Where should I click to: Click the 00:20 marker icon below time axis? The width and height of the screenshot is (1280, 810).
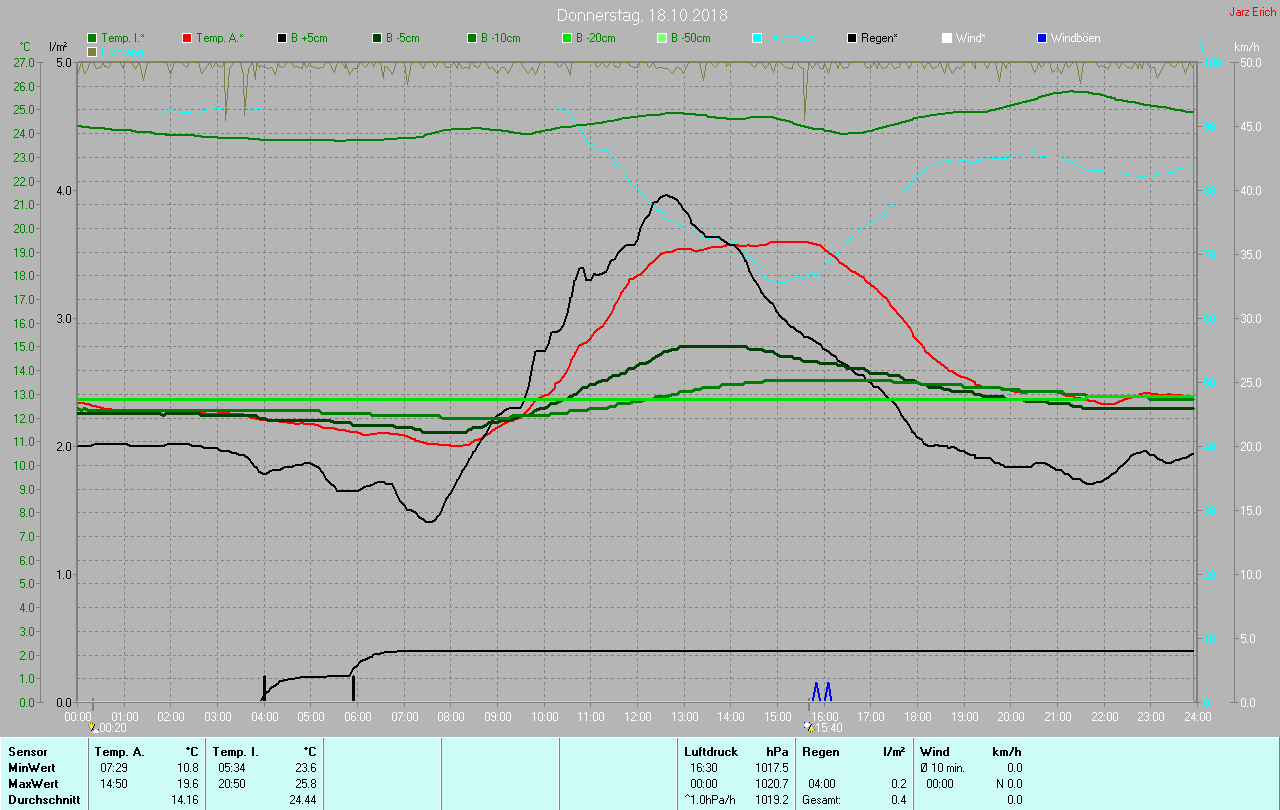93,727
